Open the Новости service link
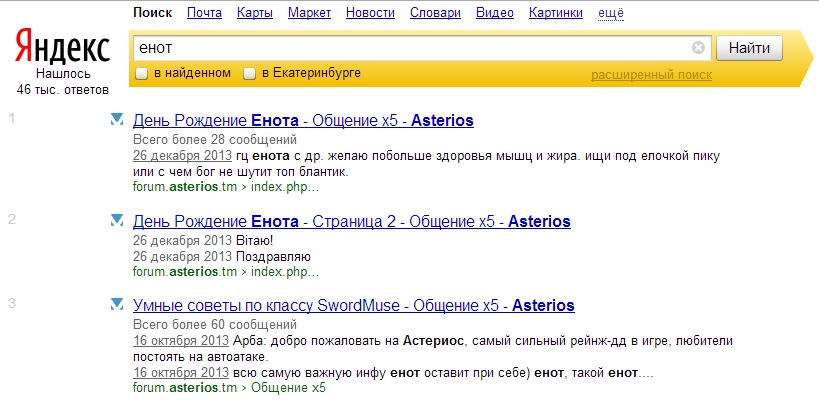 (x=370, y=13)
